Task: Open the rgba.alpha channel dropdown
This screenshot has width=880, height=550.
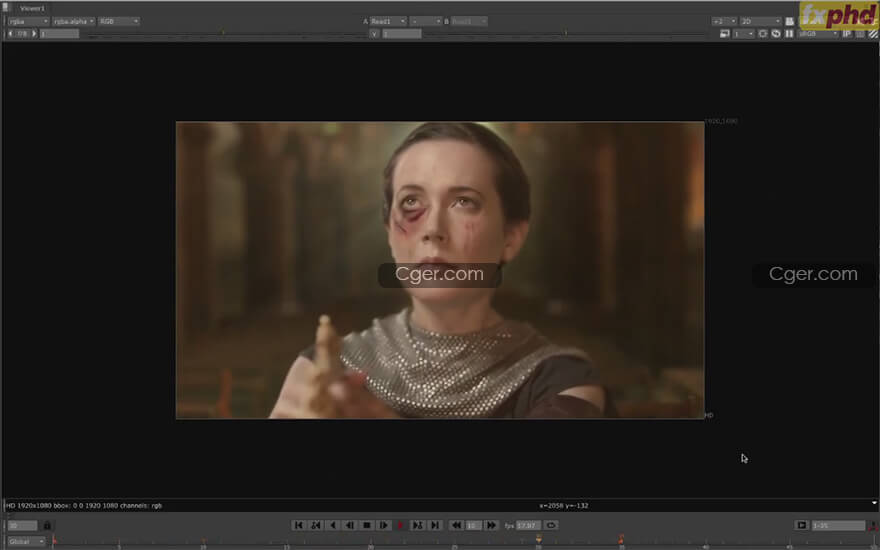Action: pos(74,21)
